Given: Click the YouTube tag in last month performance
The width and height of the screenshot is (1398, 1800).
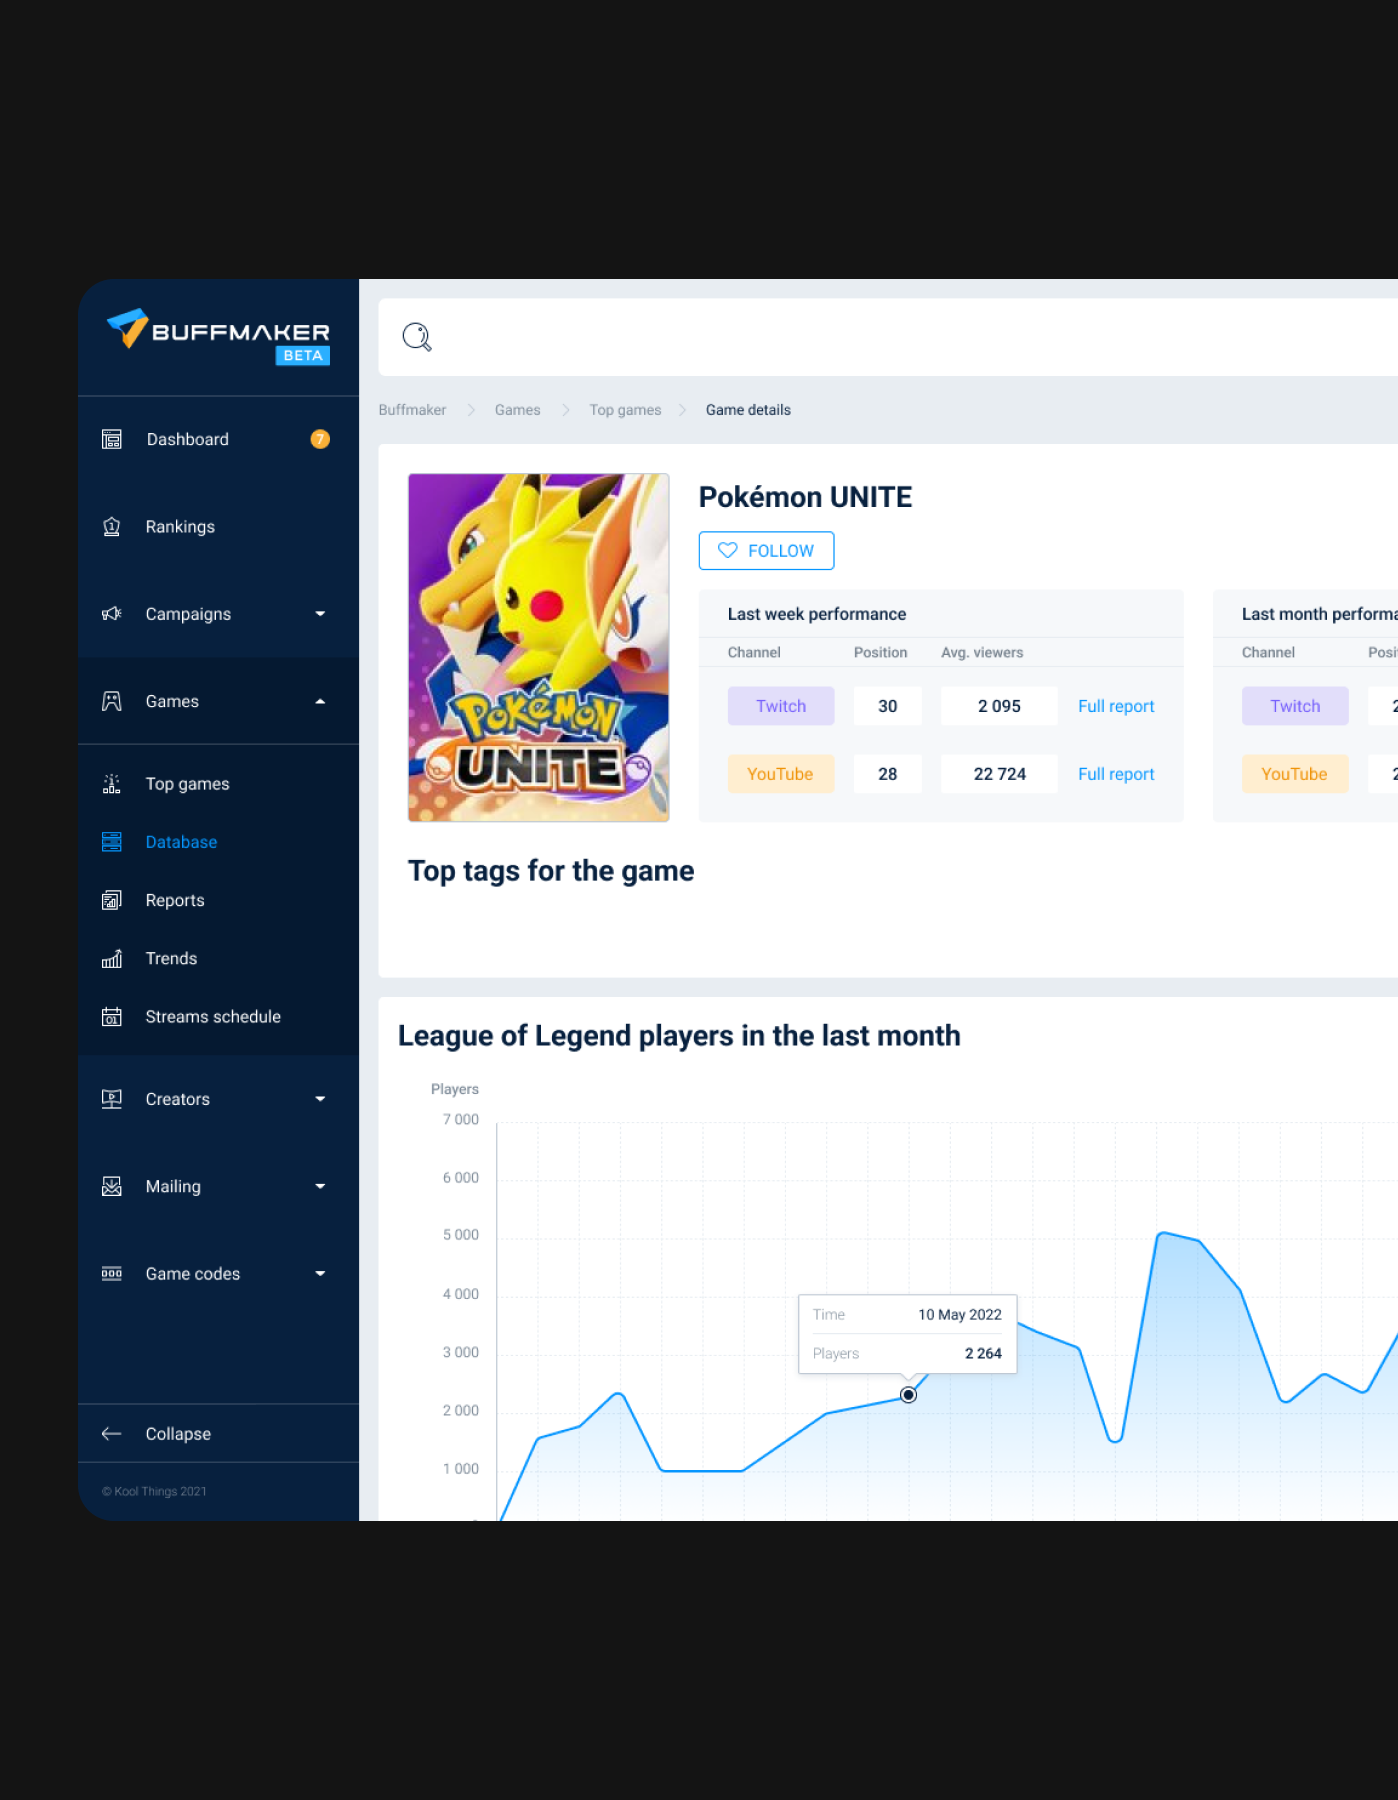Looking at the screenshot, I should [1295, 774].
